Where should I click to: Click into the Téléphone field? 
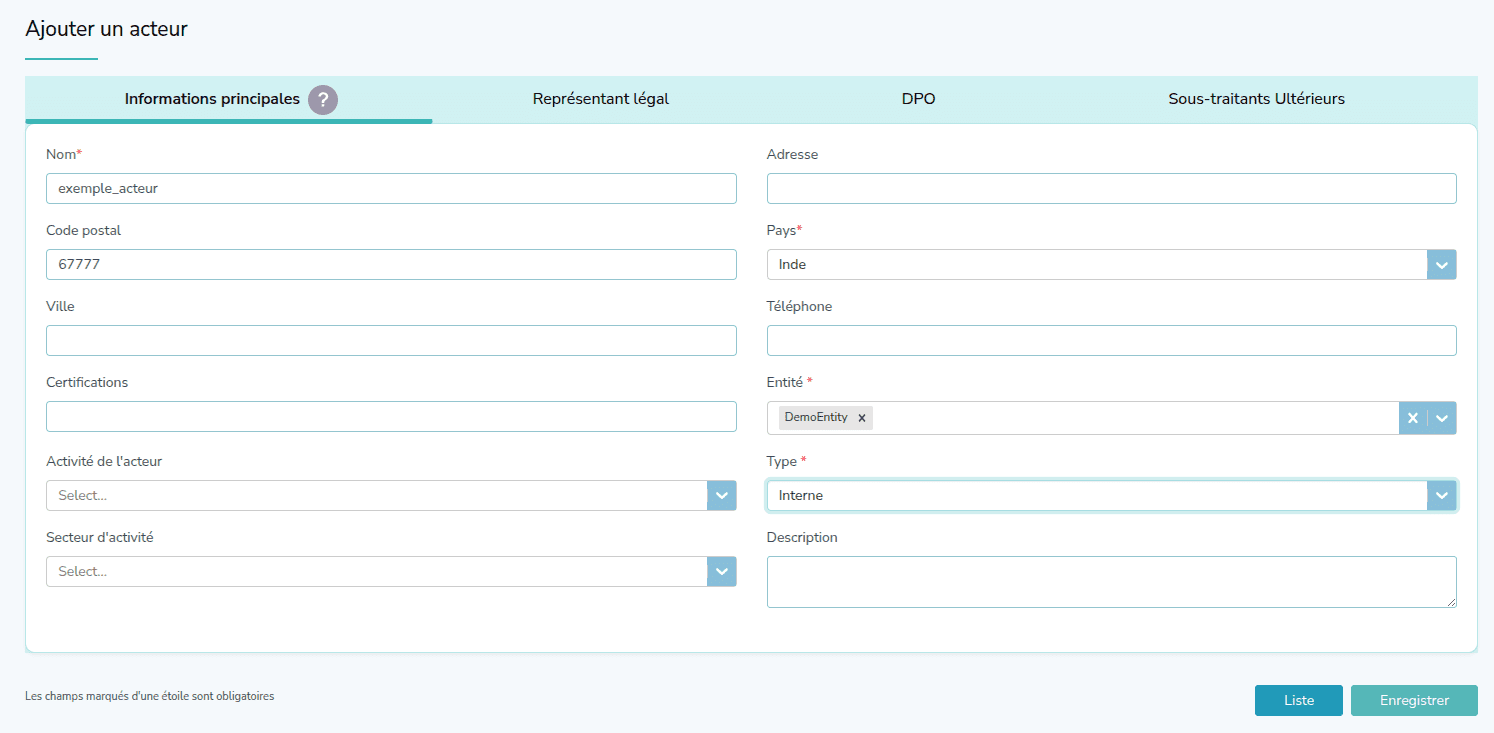[x=1111, y=340]
